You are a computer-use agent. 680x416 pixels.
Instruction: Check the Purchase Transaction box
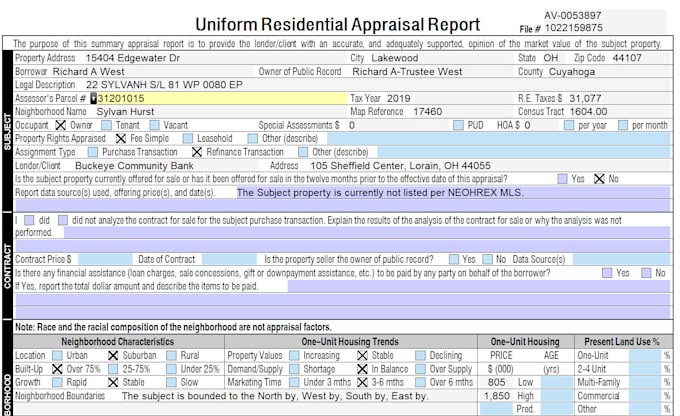pyautogui.click(x=92, y=152)
